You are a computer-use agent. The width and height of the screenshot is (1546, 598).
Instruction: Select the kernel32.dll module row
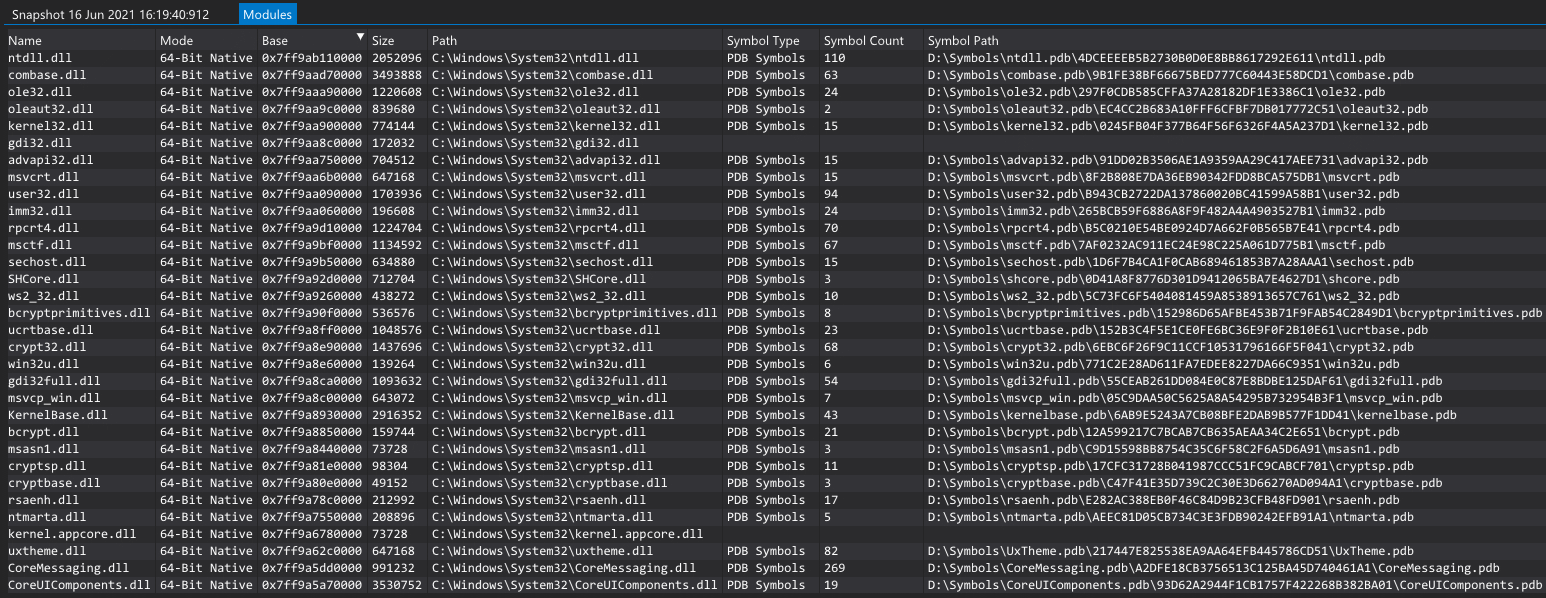pos(44,125)
